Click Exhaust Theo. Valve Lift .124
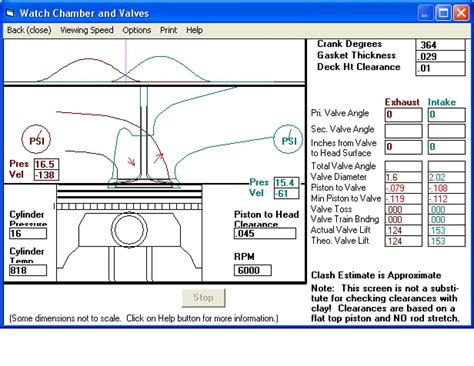474x366 pixels. 403,241
